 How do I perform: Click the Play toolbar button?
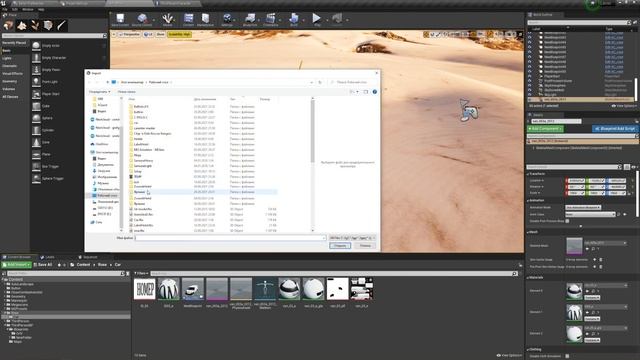pyautogui.click(x=317, y=19)
